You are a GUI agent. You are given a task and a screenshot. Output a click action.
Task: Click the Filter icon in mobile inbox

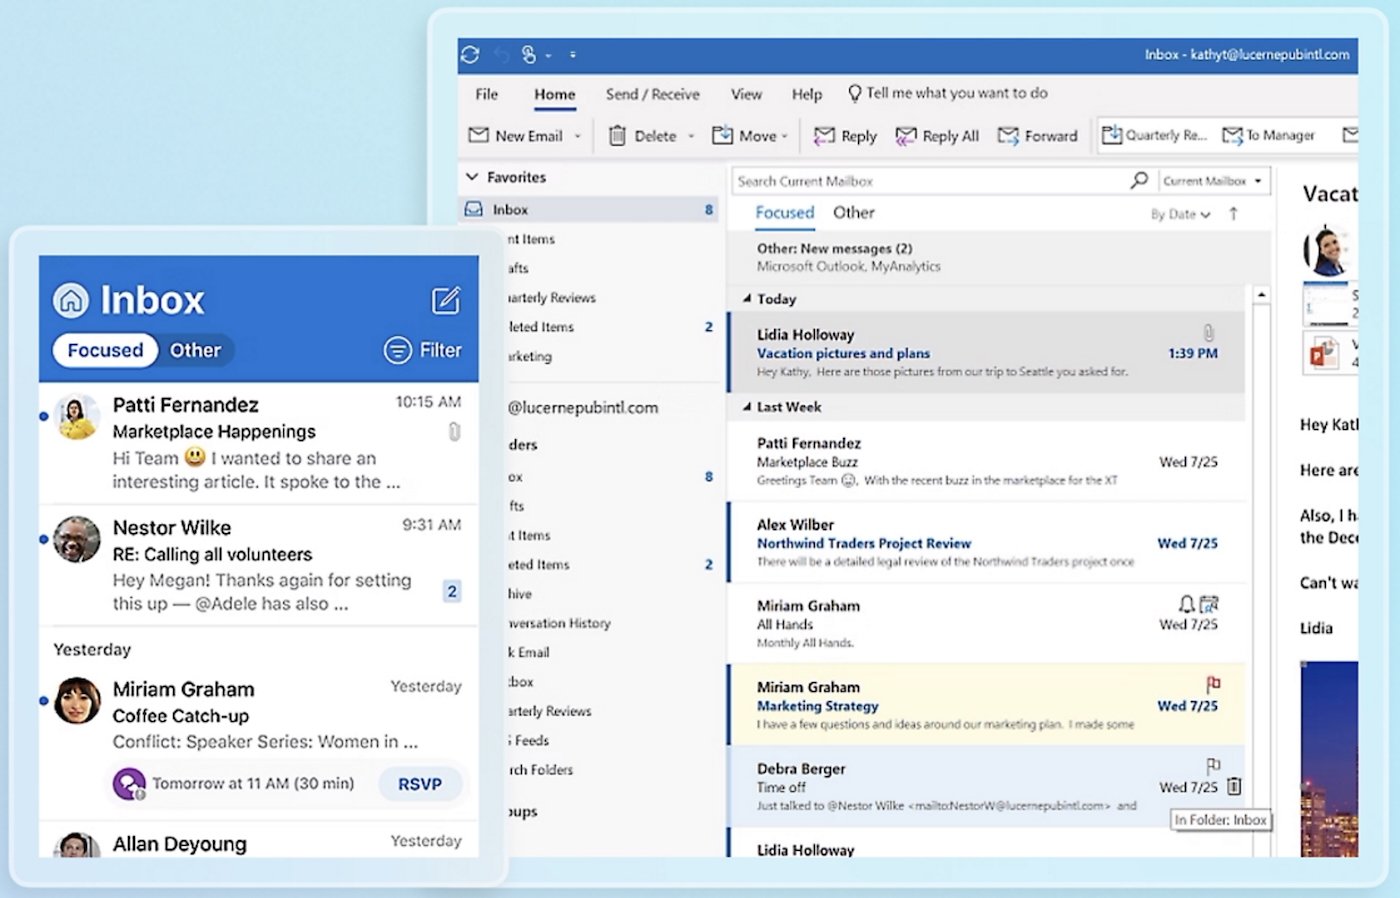[x=398, y=350]
